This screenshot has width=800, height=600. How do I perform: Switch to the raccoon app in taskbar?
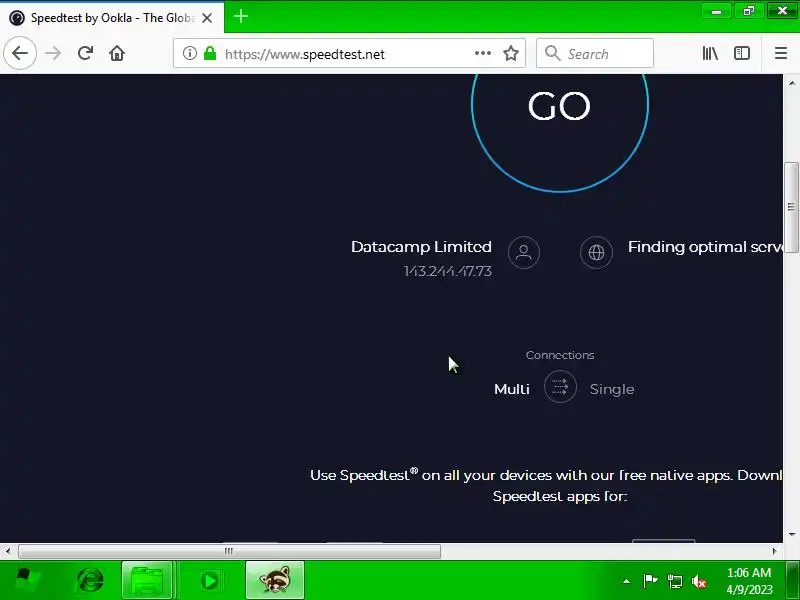(x=275, y=580)
